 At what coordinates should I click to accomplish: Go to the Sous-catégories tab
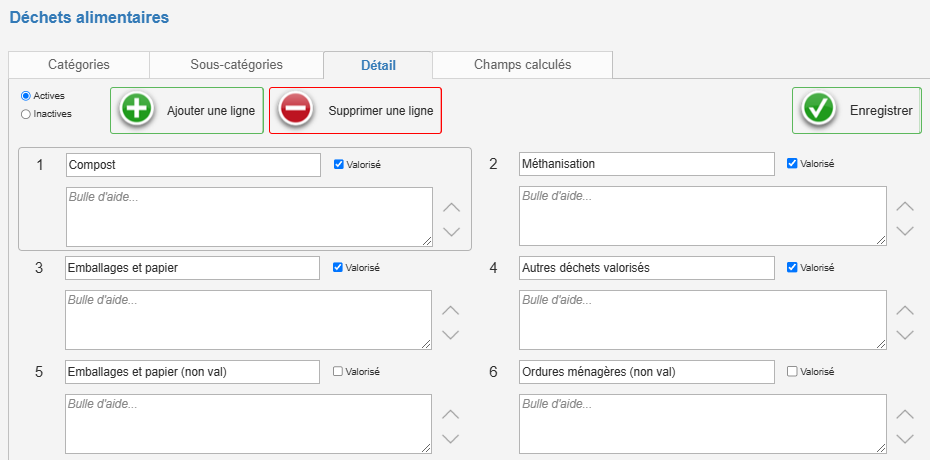point(236,65)
